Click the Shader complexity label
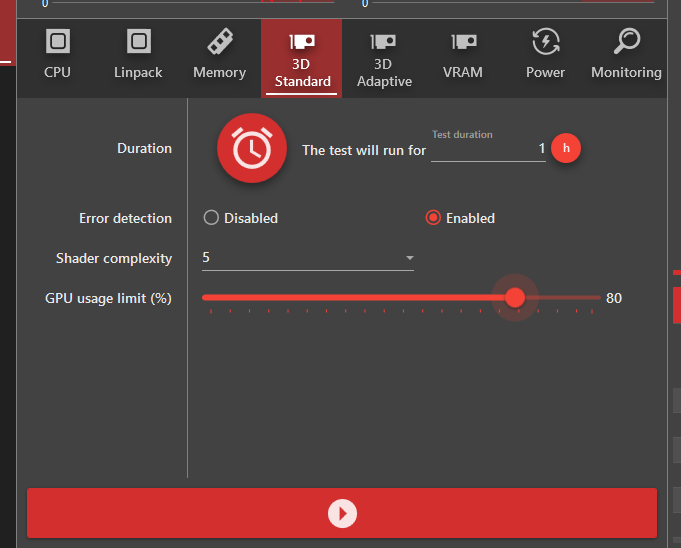This screenshot has width=681, height=548. coord(114,258)
